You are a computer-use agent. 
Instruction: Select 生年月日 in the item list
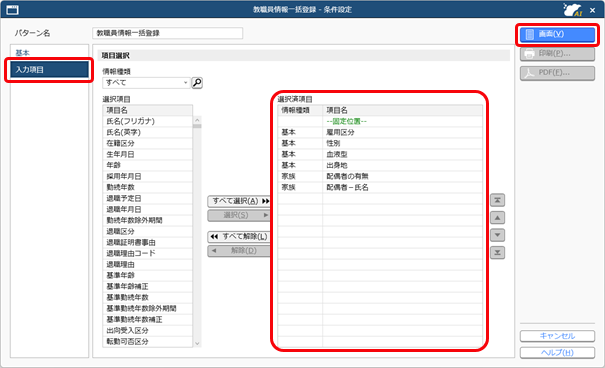147,154
